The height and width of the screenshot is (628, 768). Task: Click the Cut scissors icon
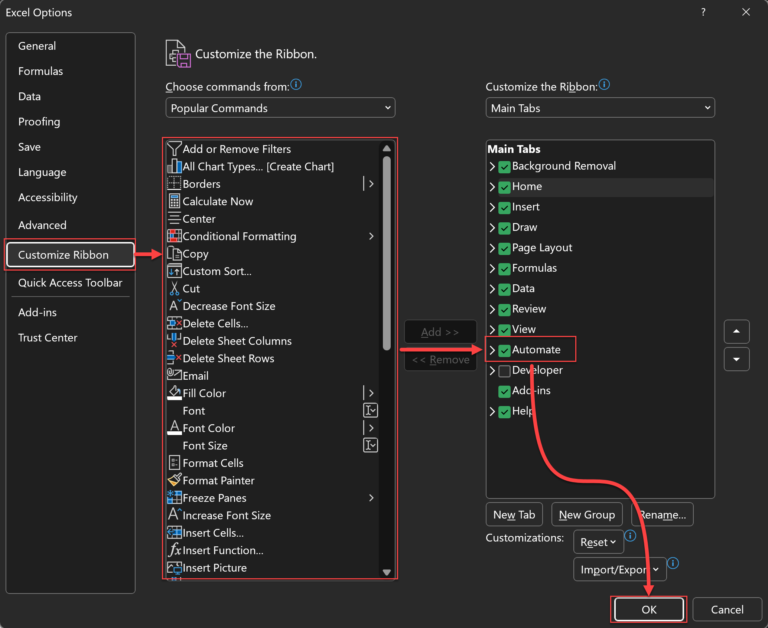click(x=175, y=289)
